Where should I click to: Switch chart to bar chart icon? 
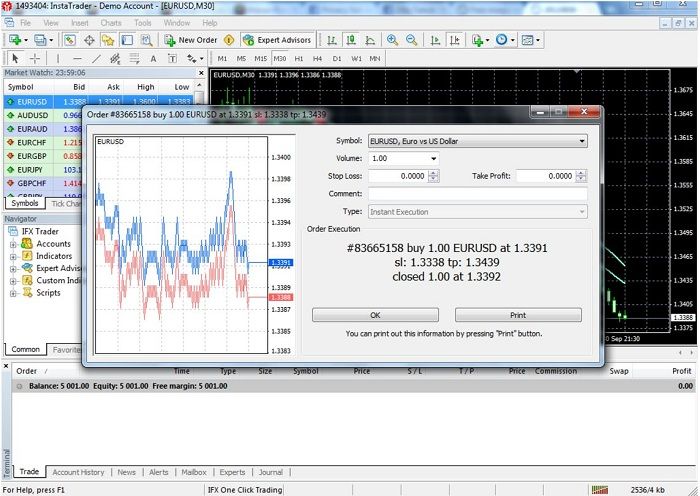tap(332, 40)
